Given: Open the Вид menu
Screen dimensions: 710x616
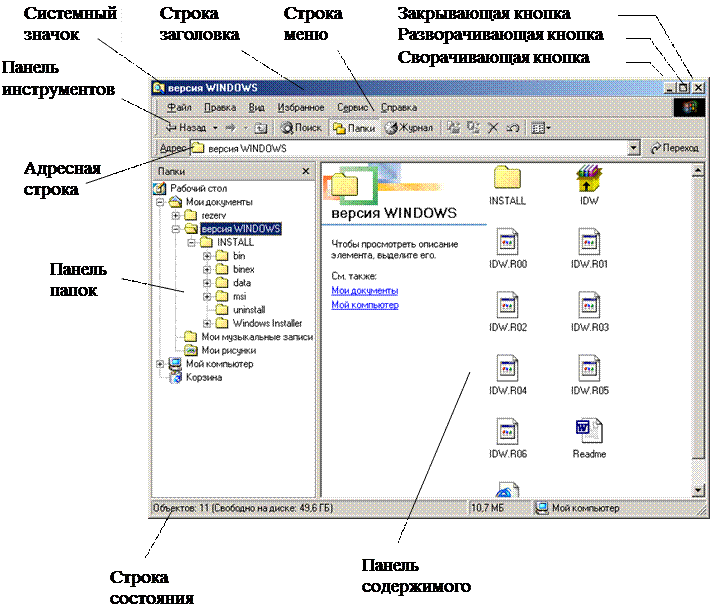Looking at the screenshot, I should pos(256,107).
